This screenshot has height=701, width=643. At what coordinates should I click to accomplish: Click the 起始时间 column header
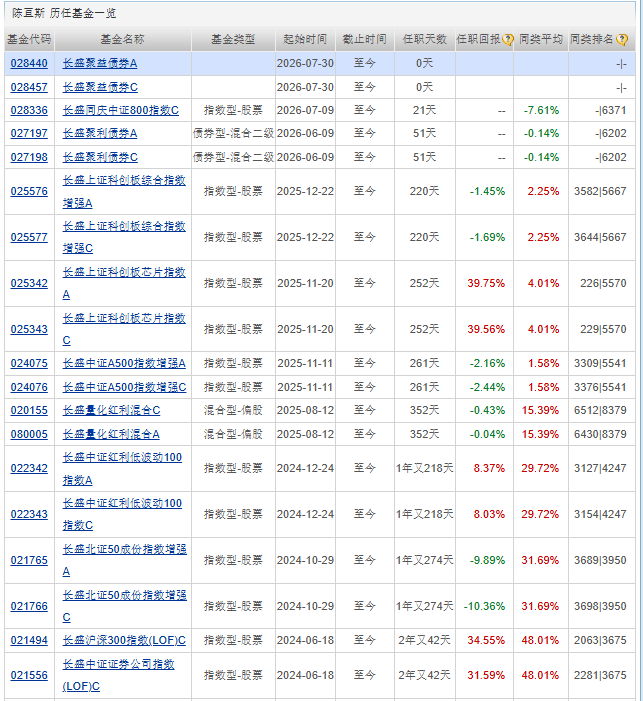305,39
